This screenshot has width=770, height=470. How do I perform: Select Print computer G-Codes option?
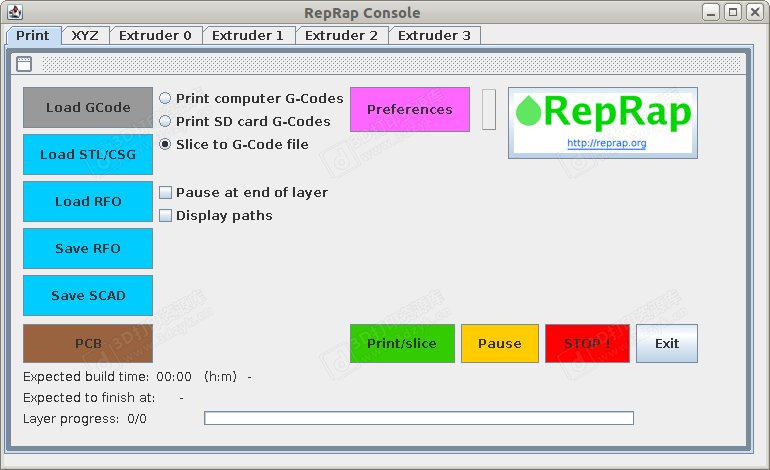pyautogui.click(x=165, y=99)
